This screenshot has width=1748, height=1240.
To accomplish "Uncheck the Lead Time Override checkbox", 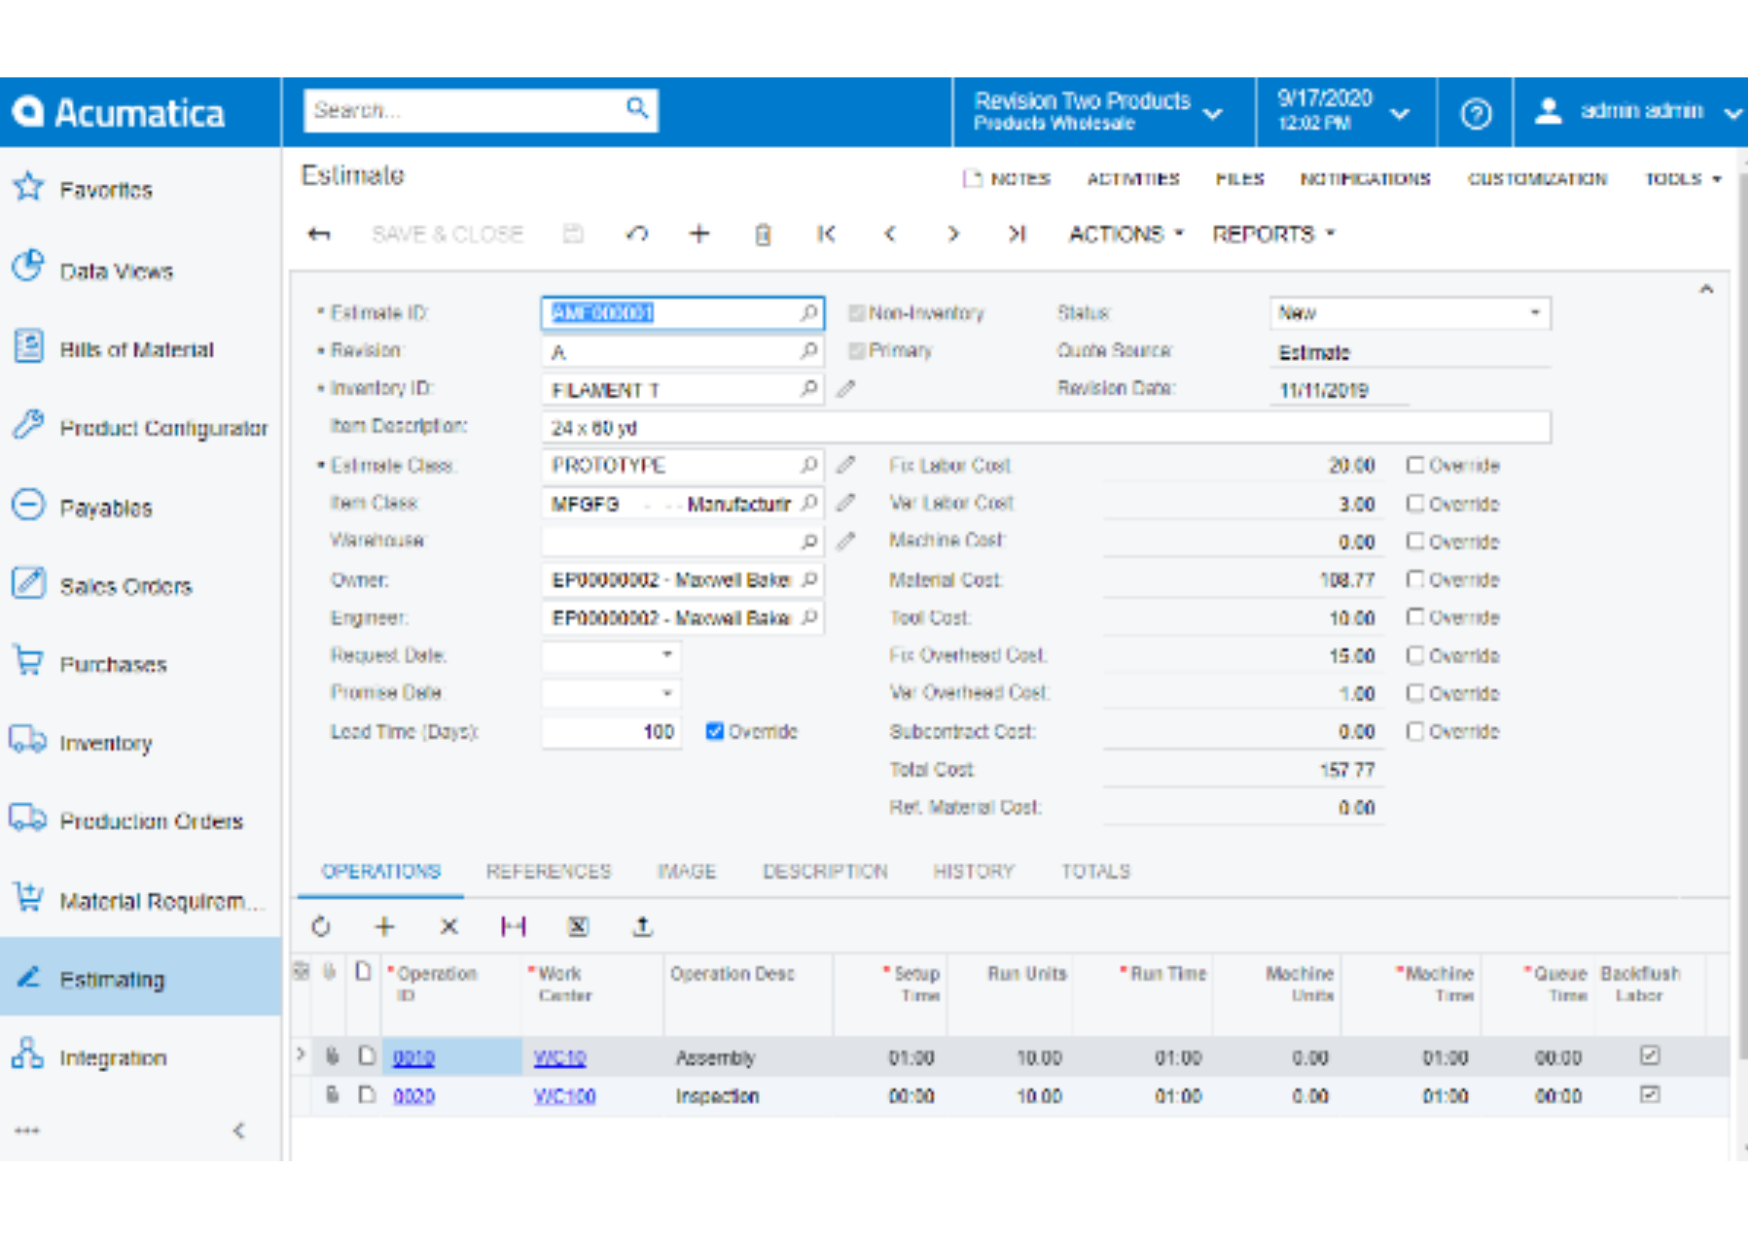I will click(x=714, y=731).
